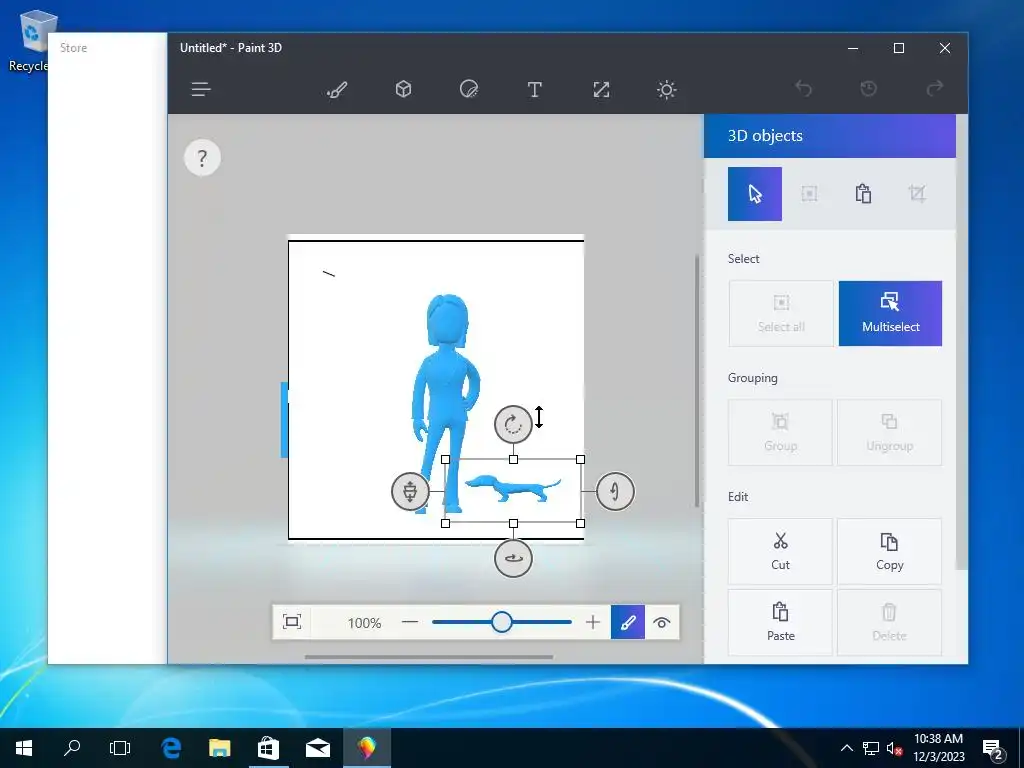Open the notification action center icon
The height and width of the screenshot is (768, 1024).
pos(993,749)
